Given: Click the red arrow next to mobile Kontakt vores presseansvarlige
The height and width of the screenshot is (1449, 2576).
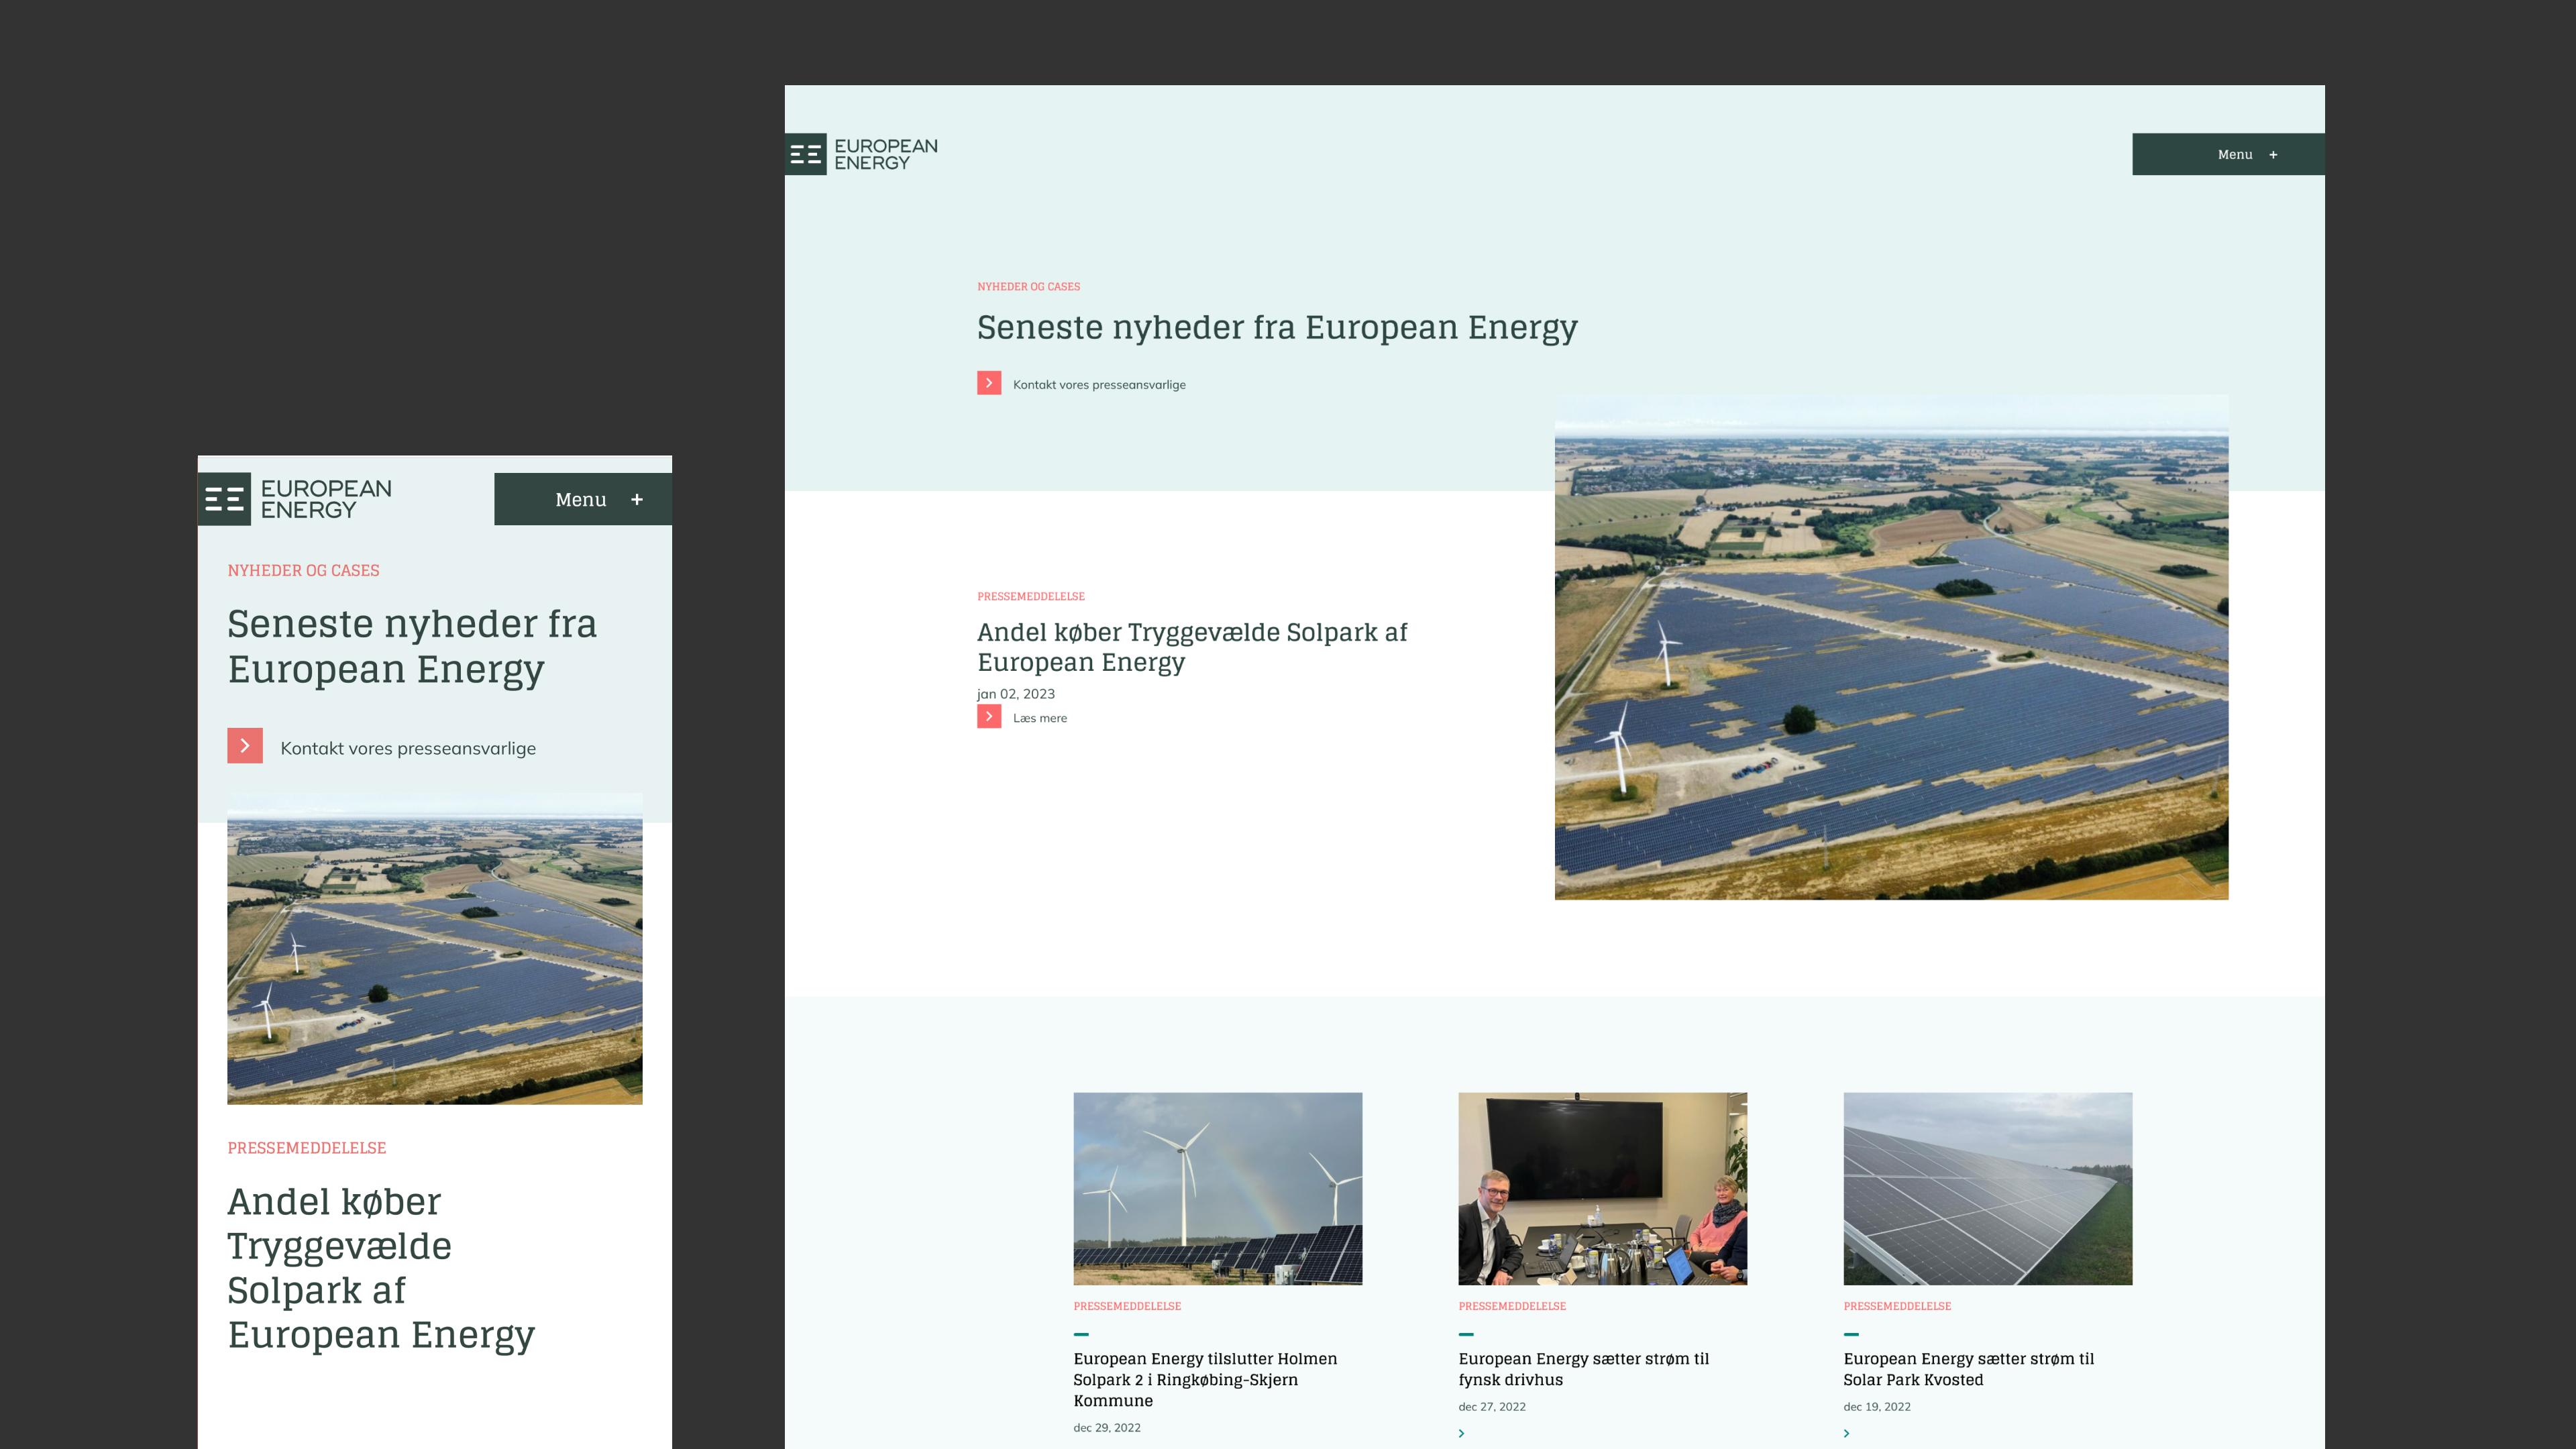Looking at the screenshot, I should (x=245, y=745).
